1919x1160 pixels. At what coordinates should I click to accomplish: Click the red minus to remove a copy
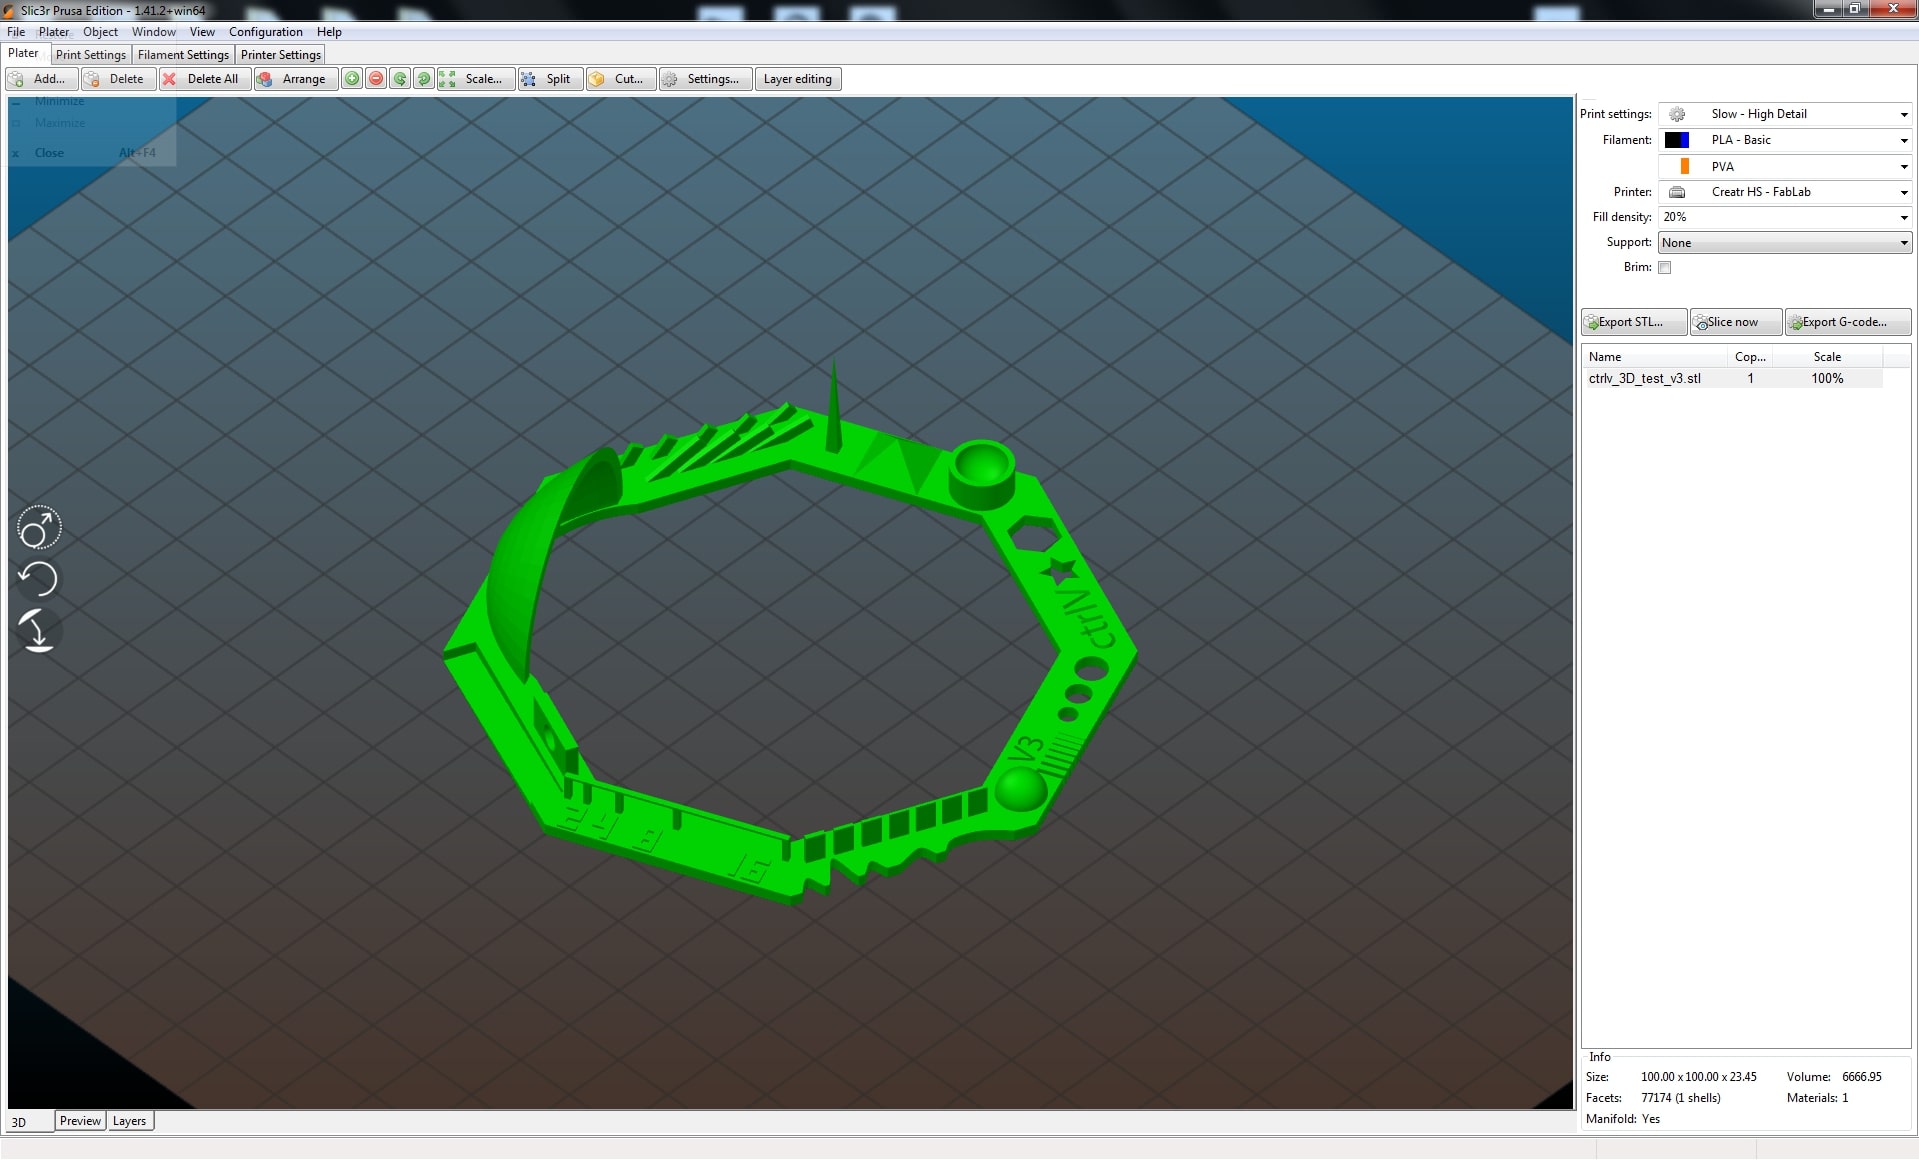point(376,79)
